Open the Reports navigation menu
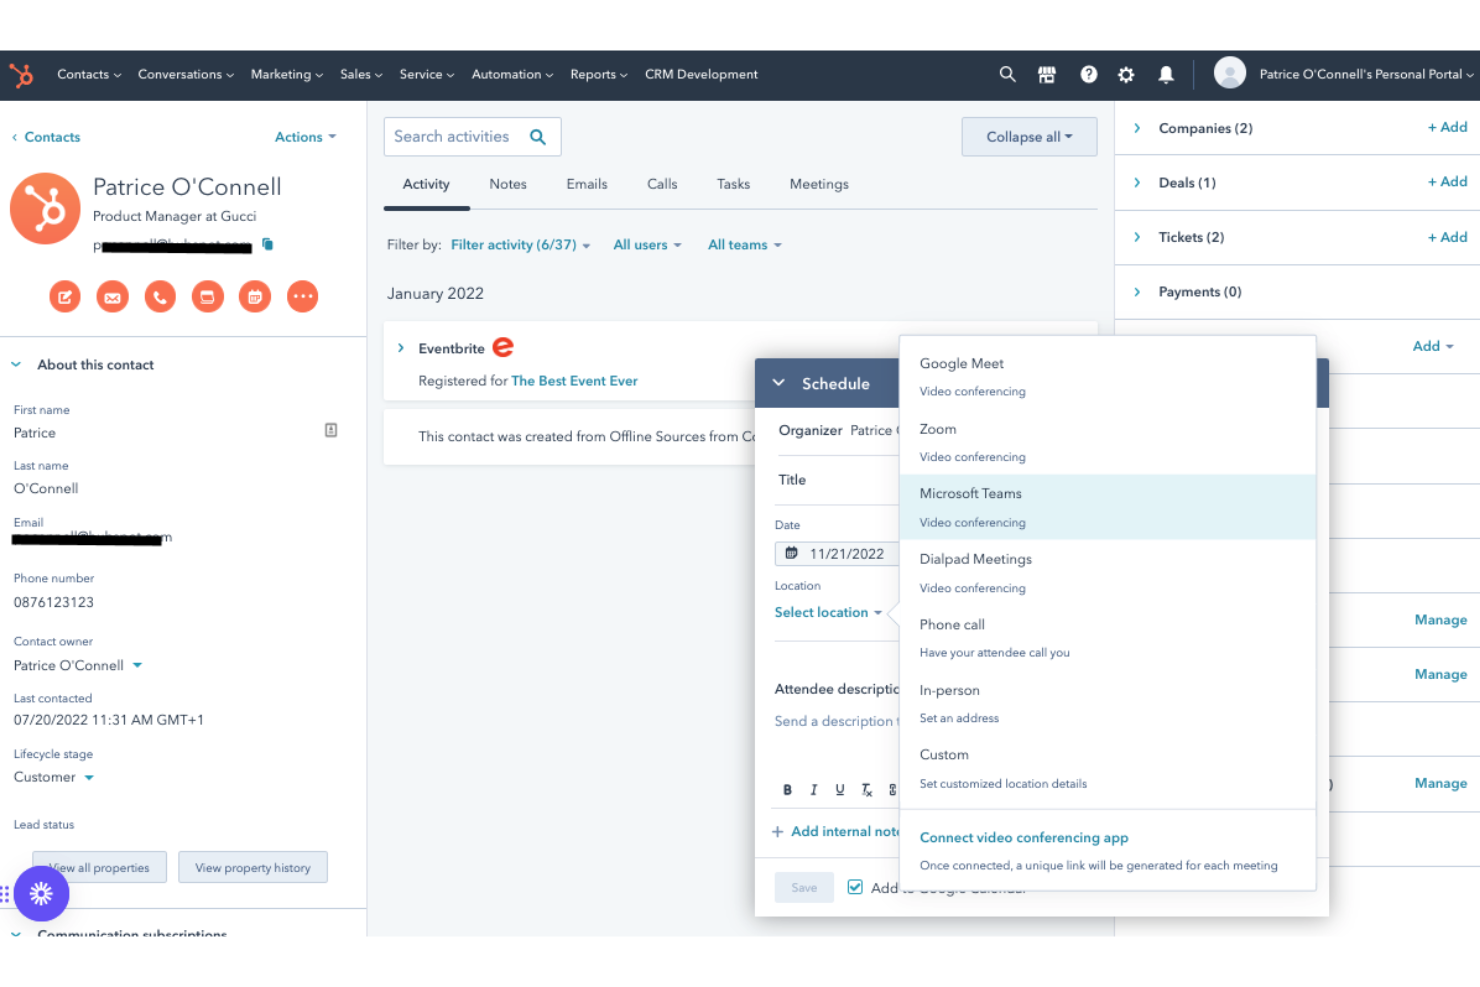 pos(599,74)
